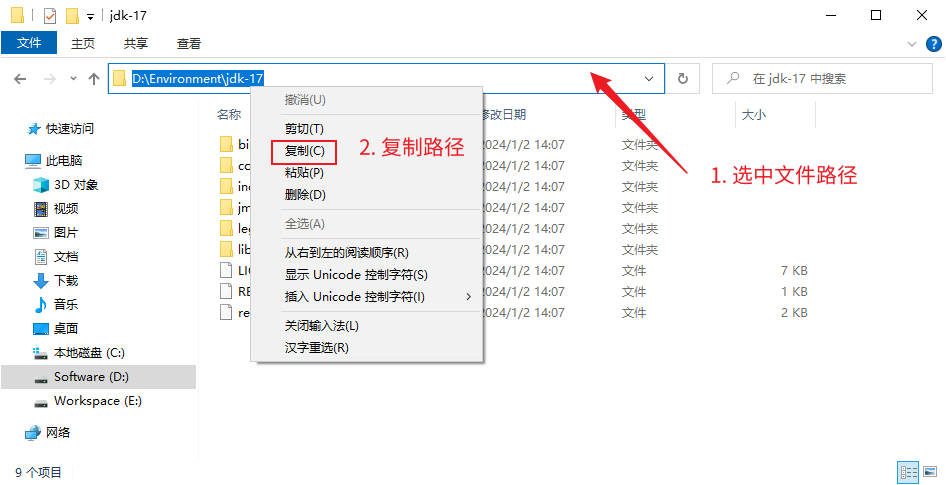
Task: Select 网络 in the navigation pane
Action: pos(58,433)
